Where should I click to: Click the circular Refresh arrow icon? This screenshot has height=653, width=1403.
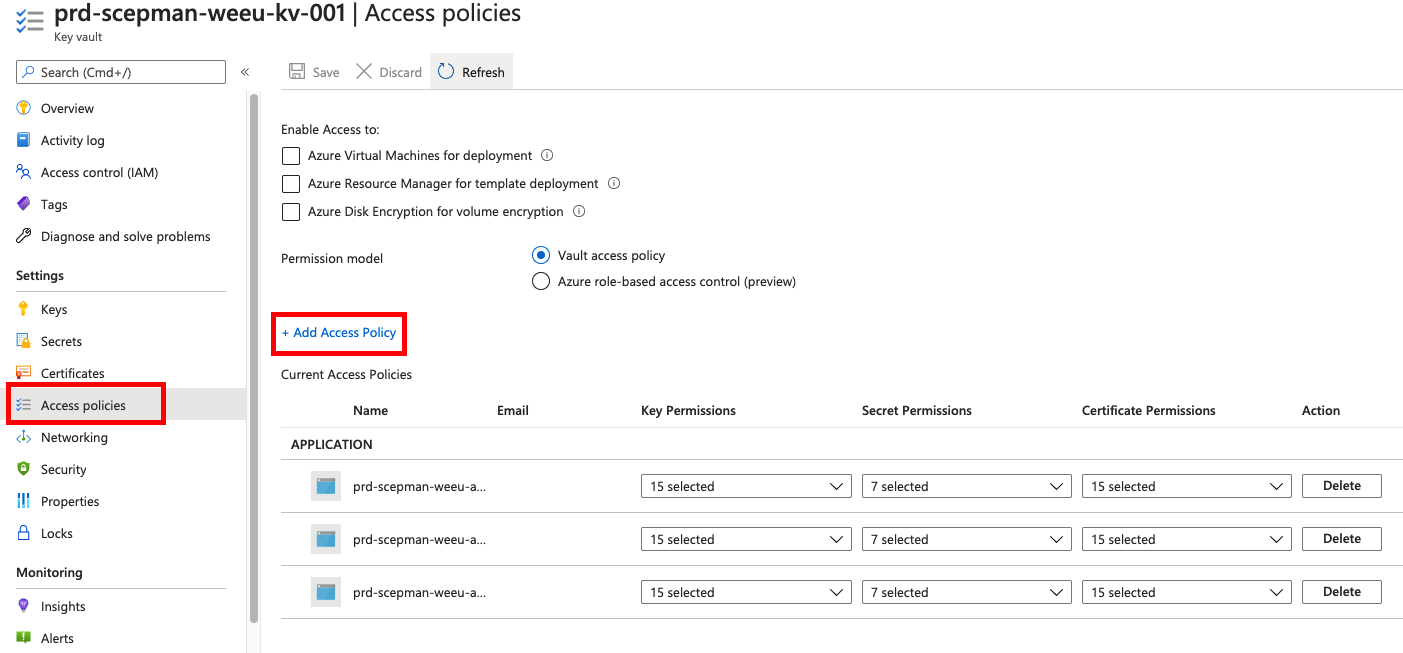[446, 72]
